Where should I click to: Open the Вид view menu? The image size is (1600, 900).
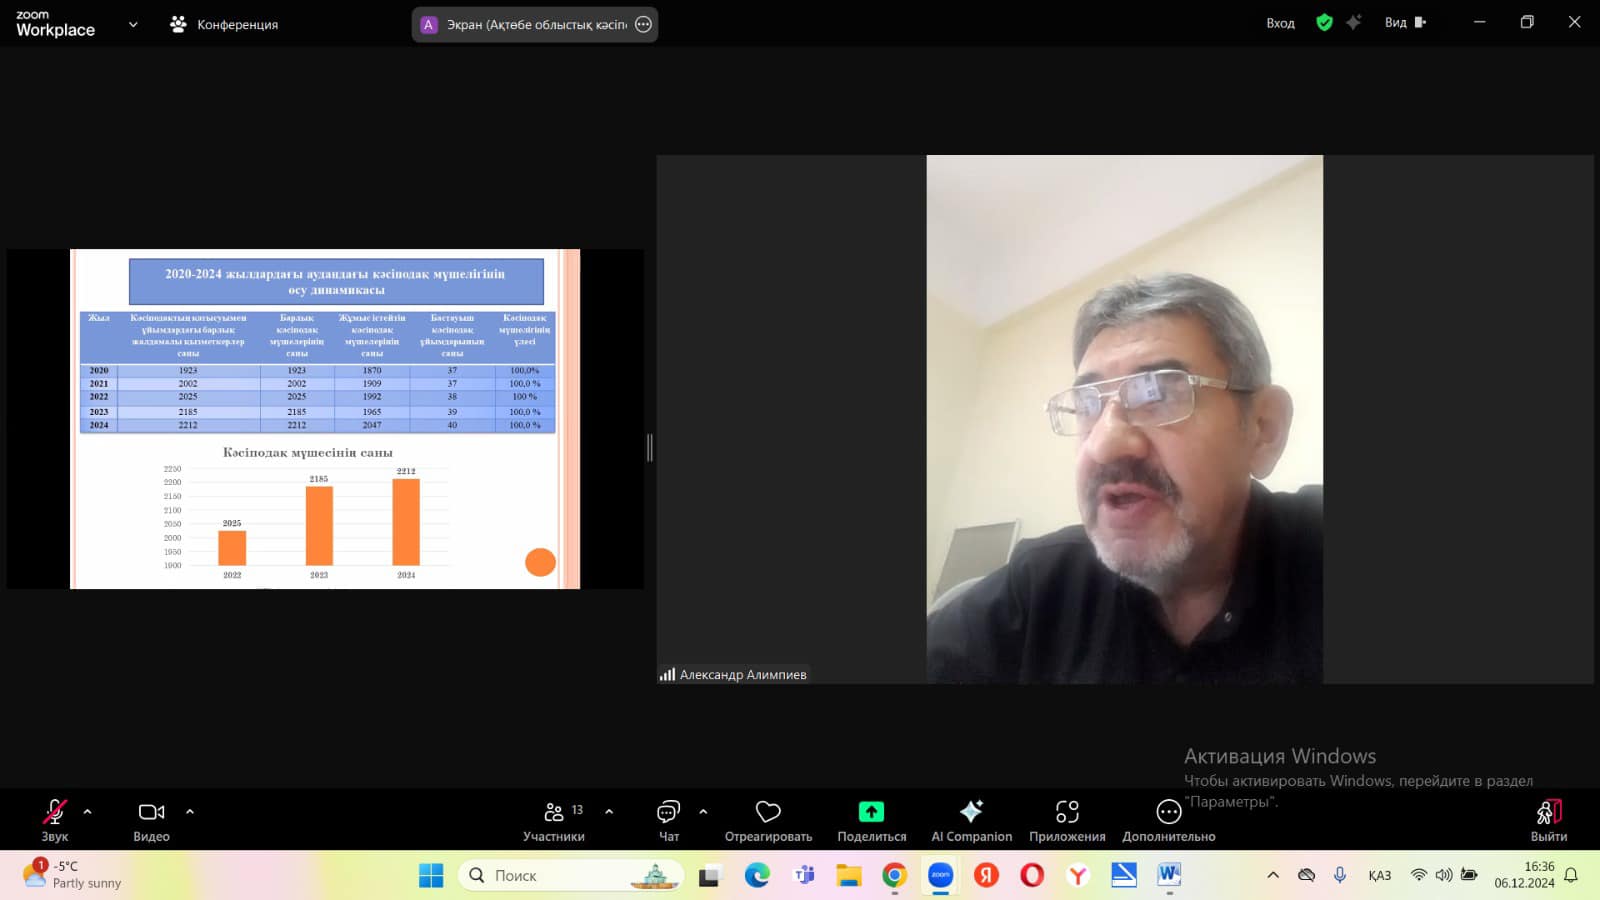point(1405,22)
